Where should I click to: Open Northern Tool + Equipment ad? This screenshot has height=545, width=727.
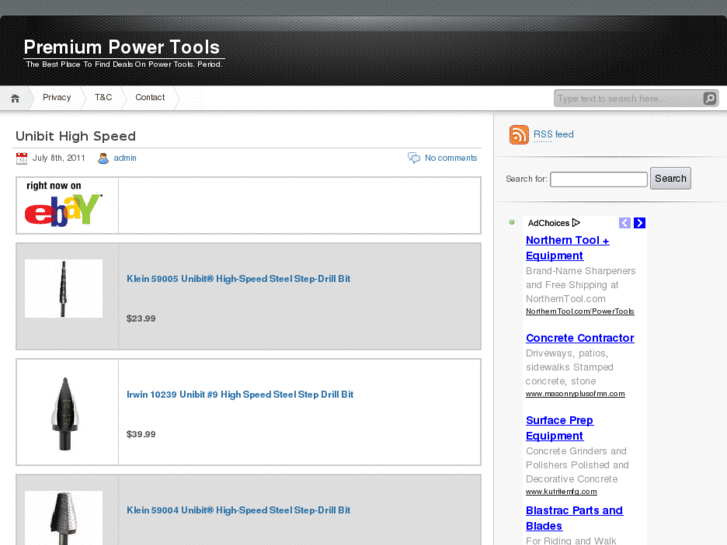point(567,248)
